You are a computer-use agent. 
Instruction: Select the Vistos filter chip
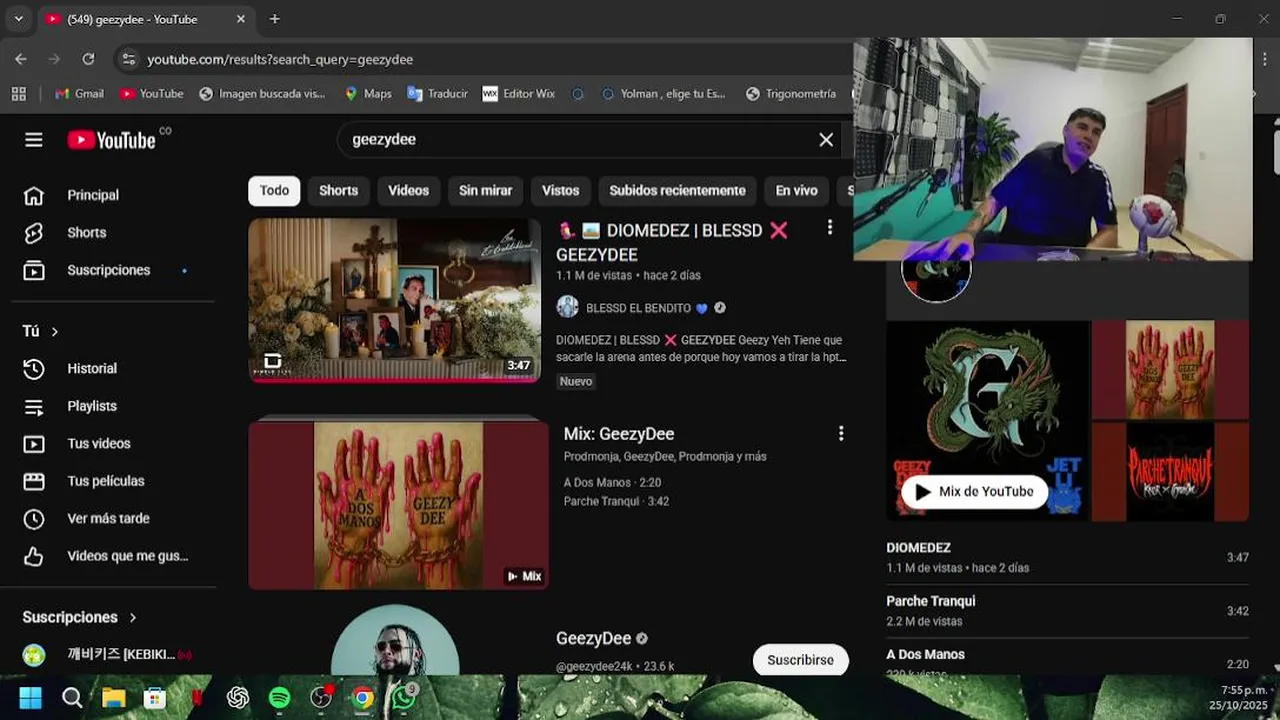pos(560,190)
